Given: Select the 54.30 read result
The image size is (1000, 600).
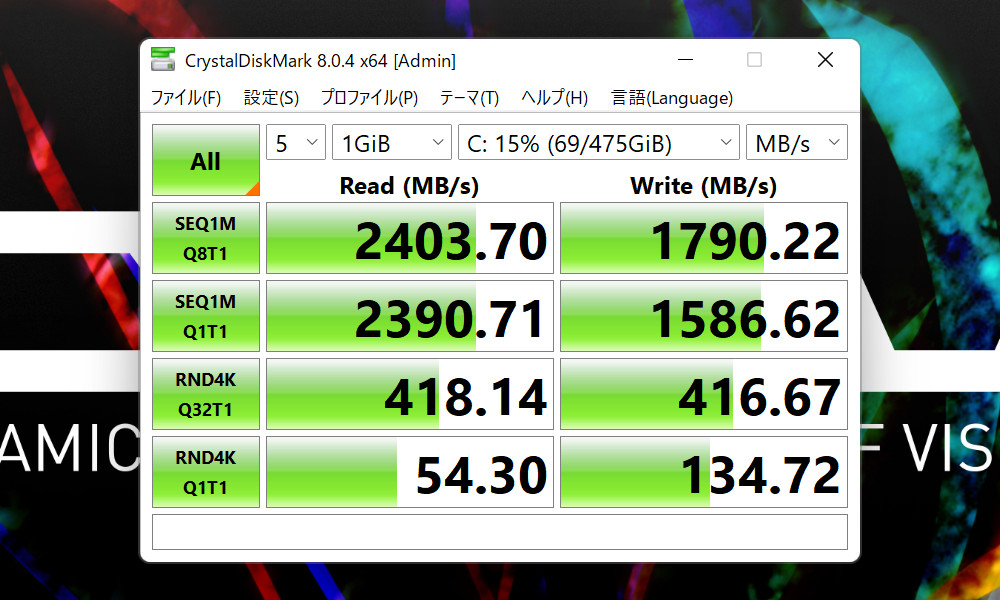Looking at the screenshot, I should click(409, 472).
